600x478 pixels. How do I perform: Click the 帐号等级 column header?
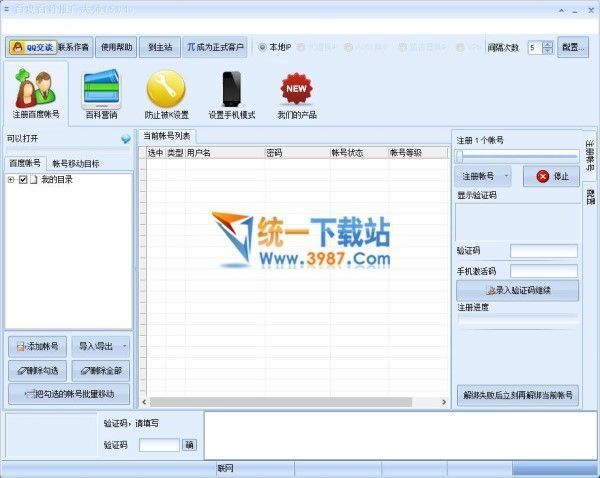417,153
